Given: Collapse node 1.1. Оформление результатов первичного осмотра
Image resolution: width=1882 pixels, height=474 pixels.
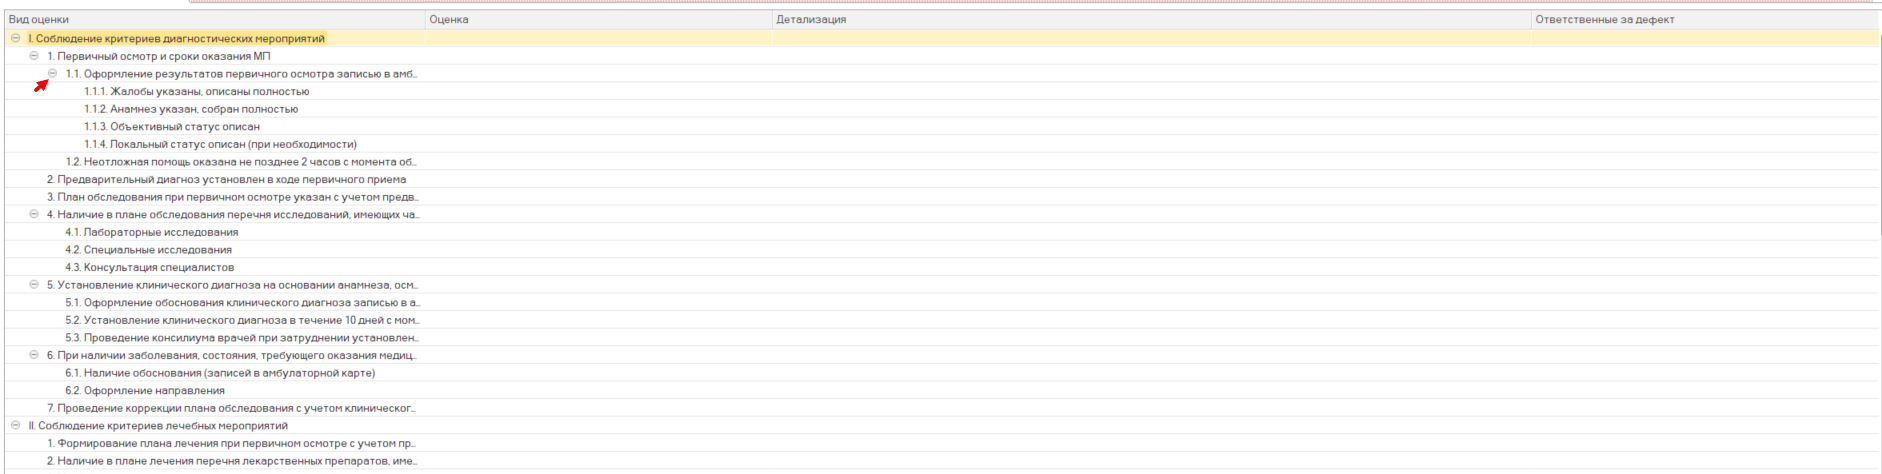Looking at the screenshot, I should (53, 73).
